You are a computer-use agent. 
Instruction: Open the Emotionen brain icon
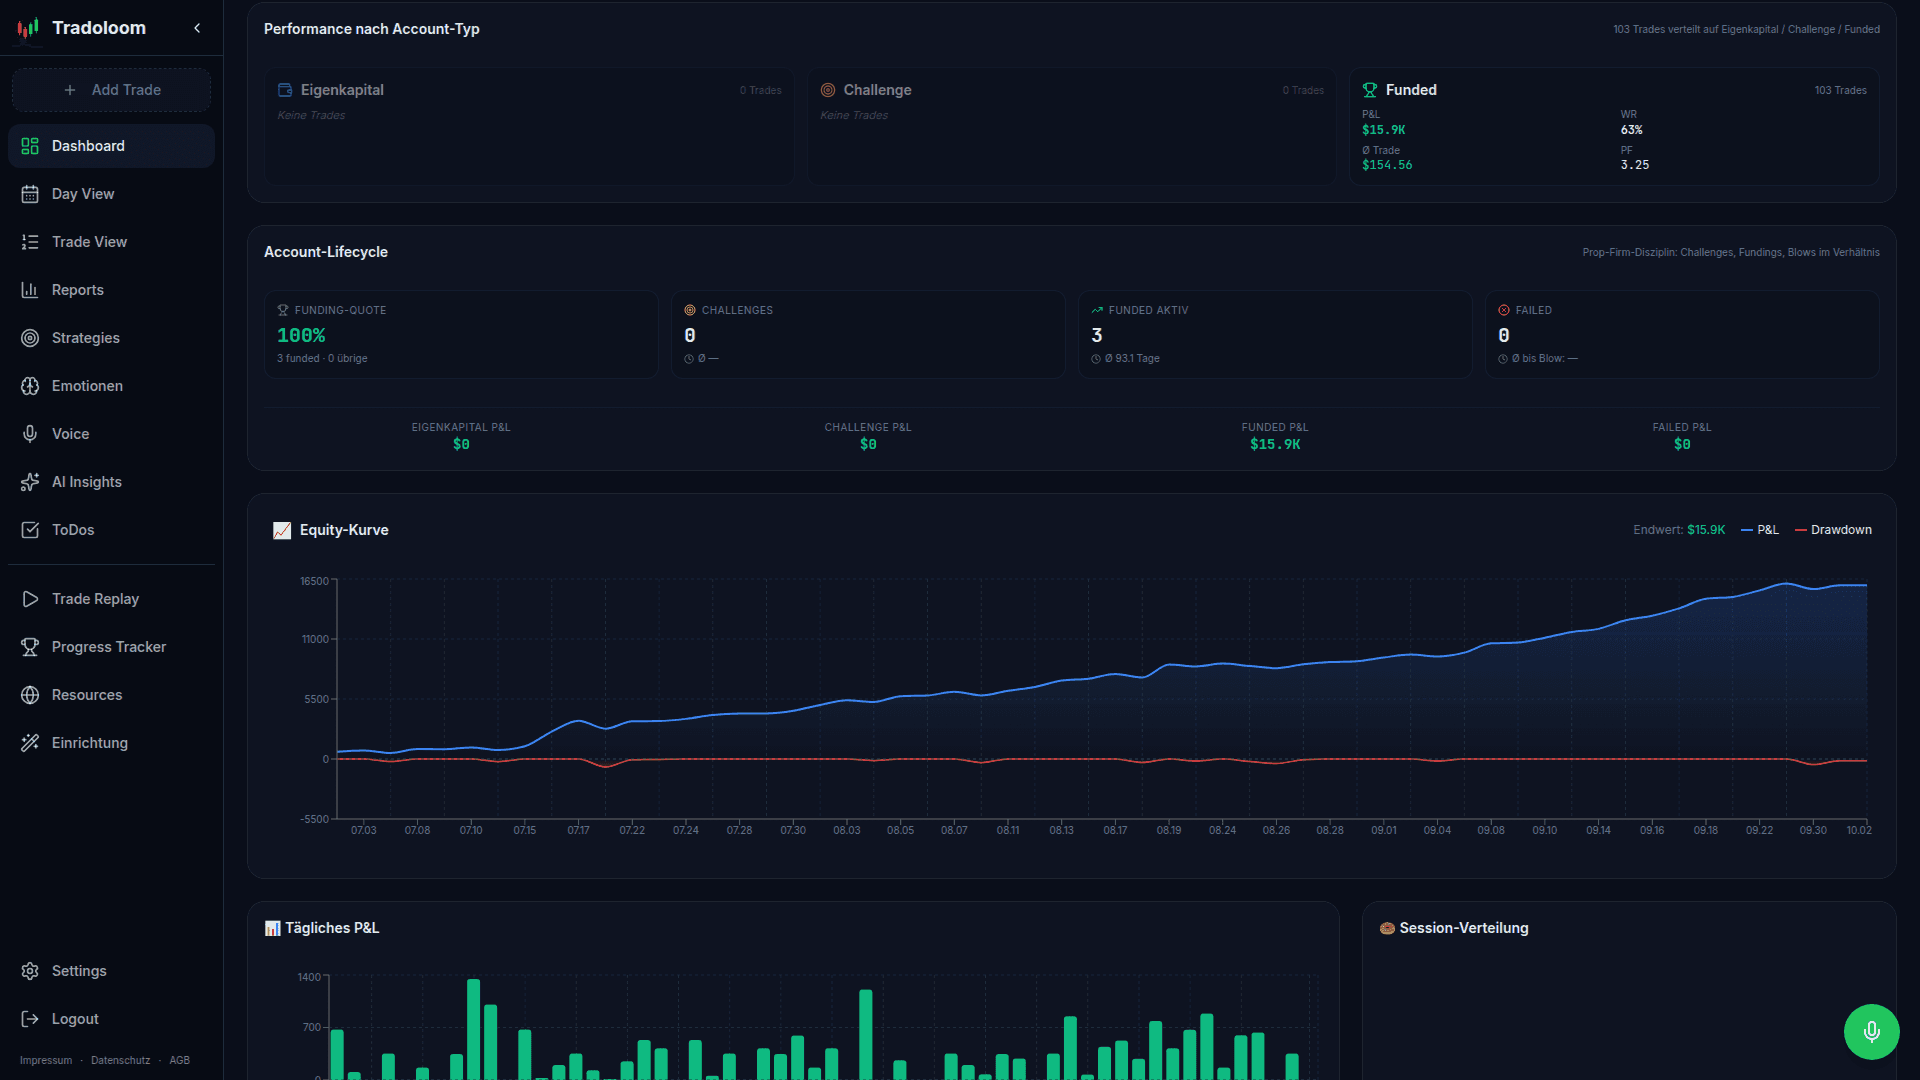tap(30, 386)
